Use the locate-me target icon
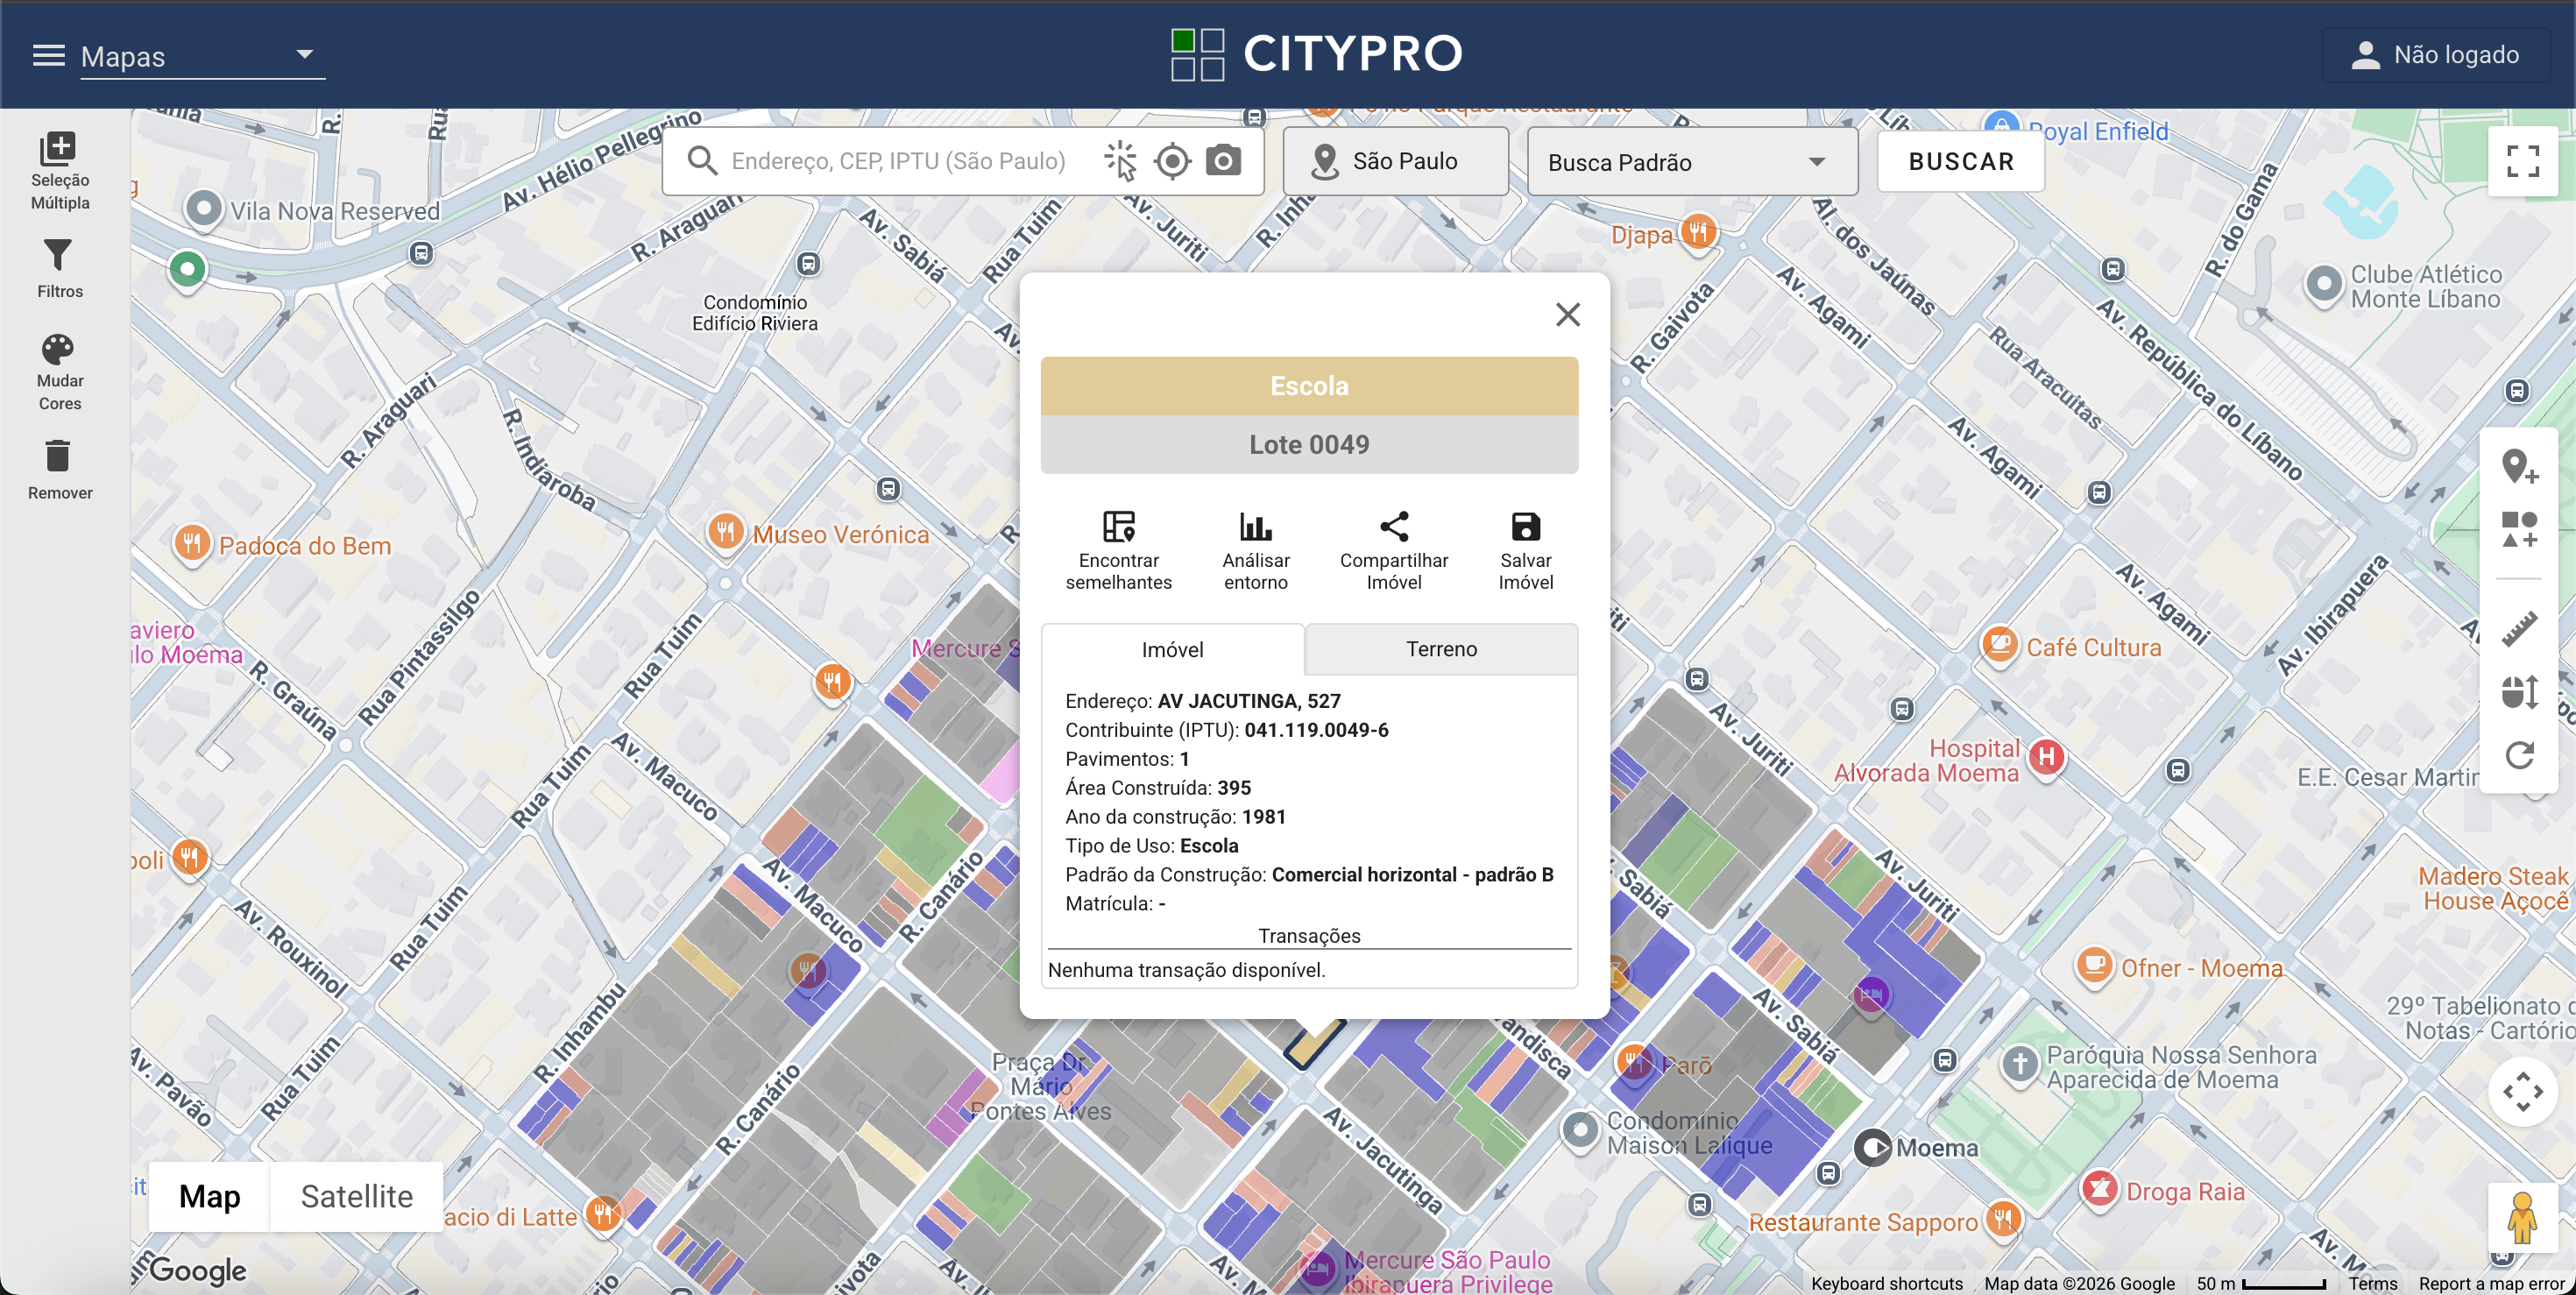2576x1295 pixels. [1172, 161]
